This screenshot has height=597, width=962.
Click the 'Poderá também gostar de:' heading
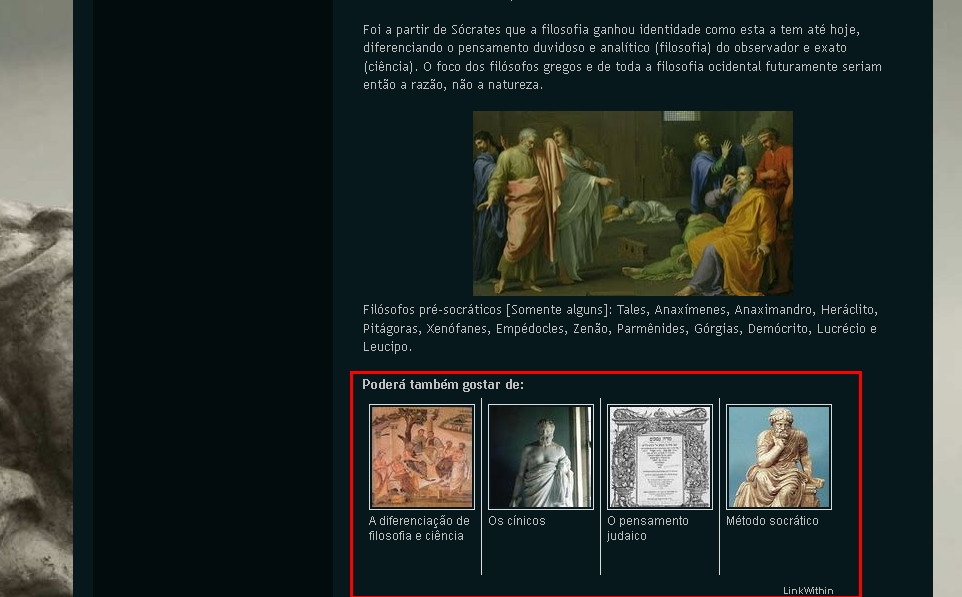pos(443,385)
